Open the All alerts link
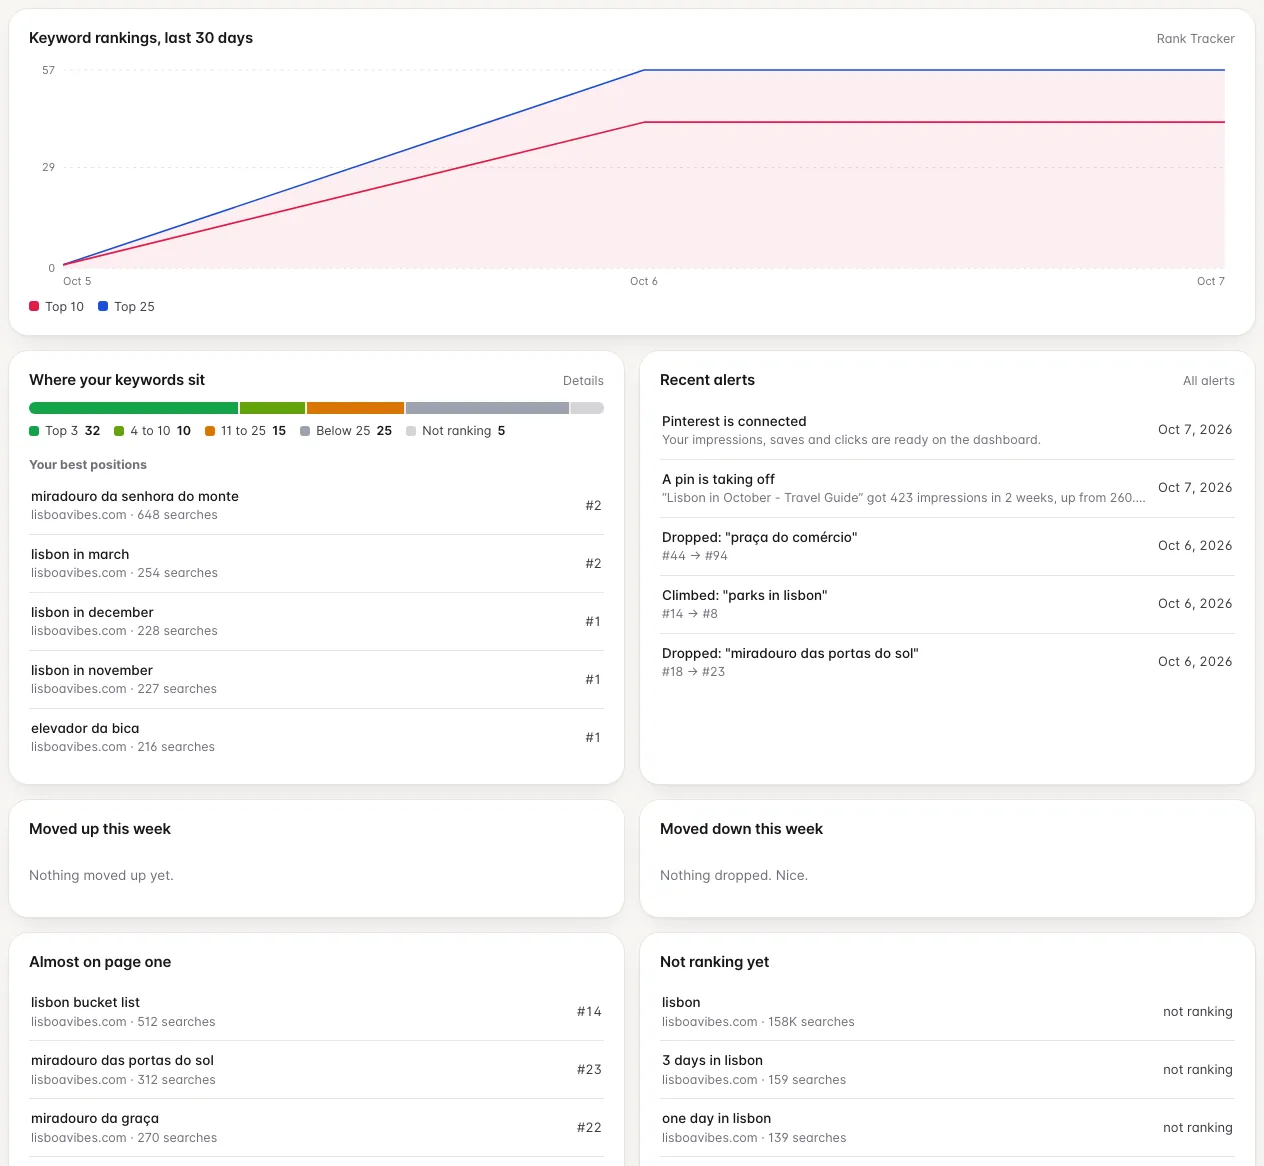This screenshot has height=1166, width=1264. (1208, 381)
